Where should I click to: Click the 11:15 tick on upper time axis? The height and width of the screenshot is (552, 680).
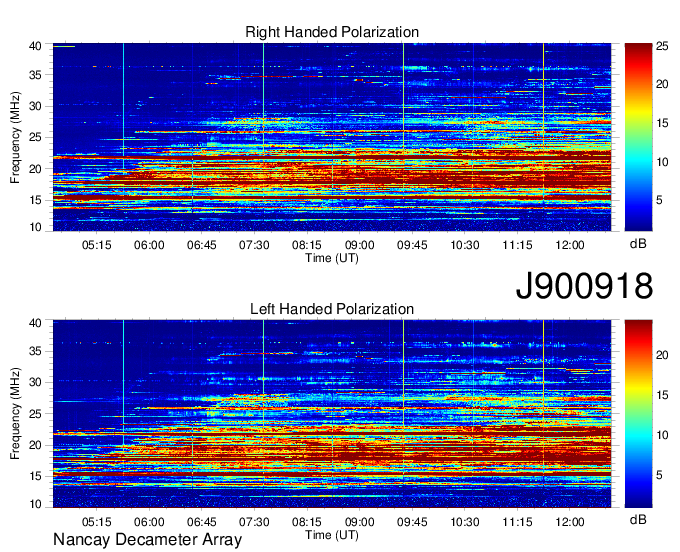coord(517,245)
